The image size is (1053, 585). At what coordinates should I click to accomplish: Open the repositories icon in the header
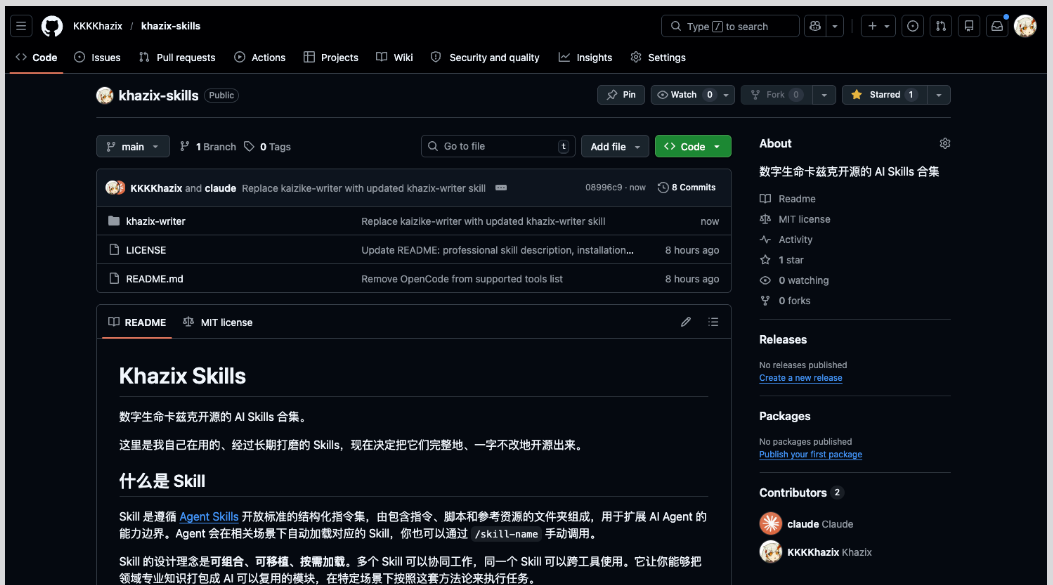968,26
